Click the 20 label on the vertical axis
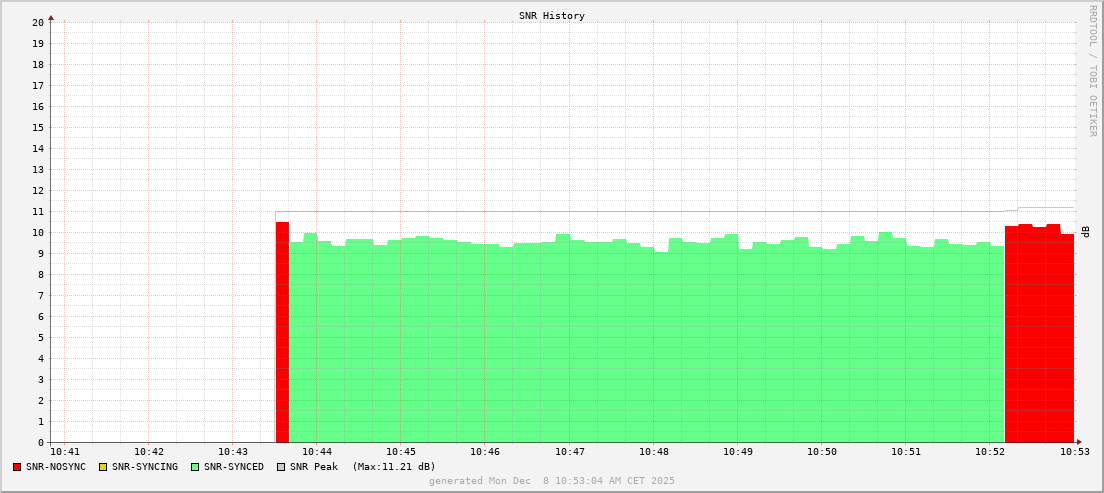Image resolution: width=1104 pixels, height=493 pixels. [37, 22]
